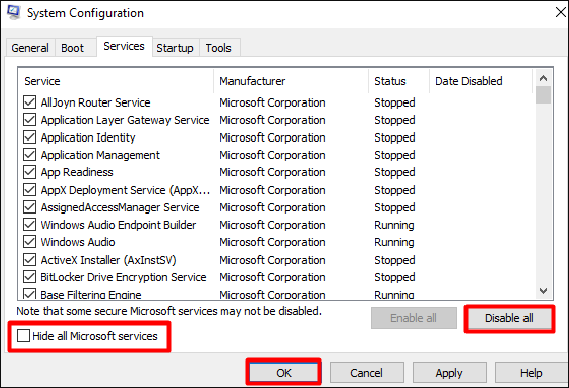Click the scroll up arrow in services list
Image resolution: width=569 pixels, height=388 pixels.
543,78
